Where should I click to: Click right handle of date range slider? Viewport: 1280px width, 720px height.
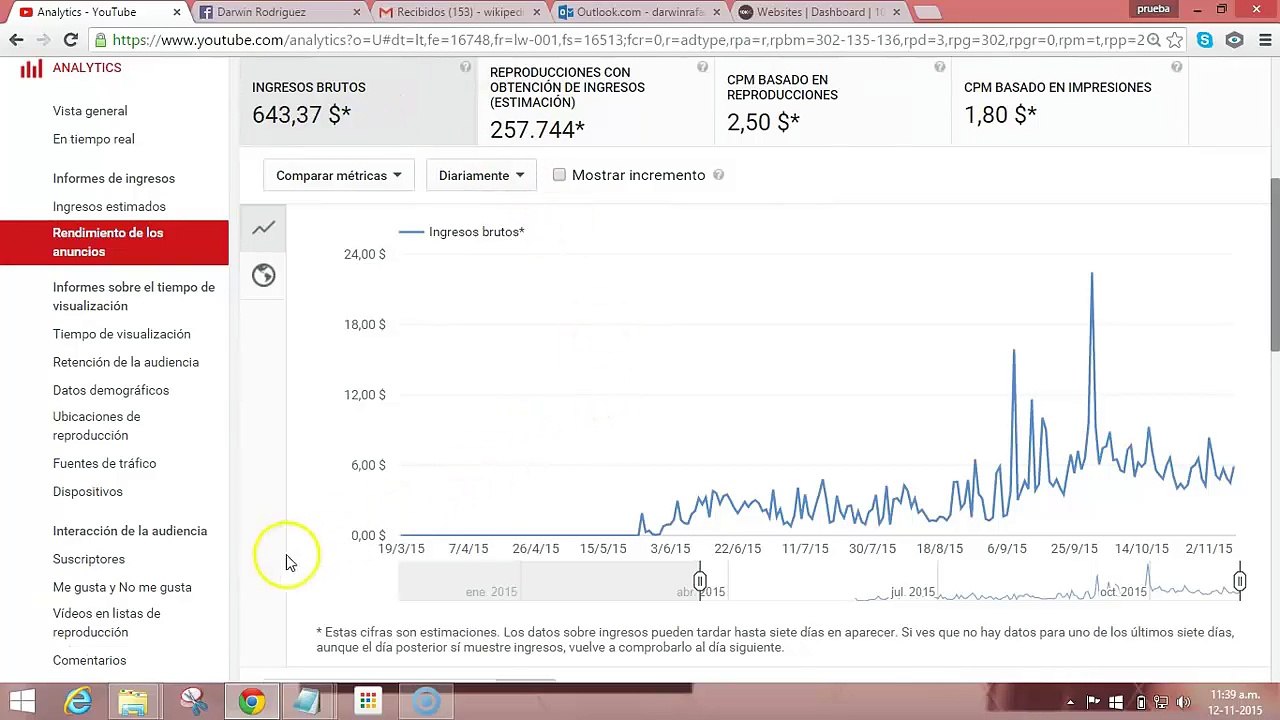tap(1240, 581)
